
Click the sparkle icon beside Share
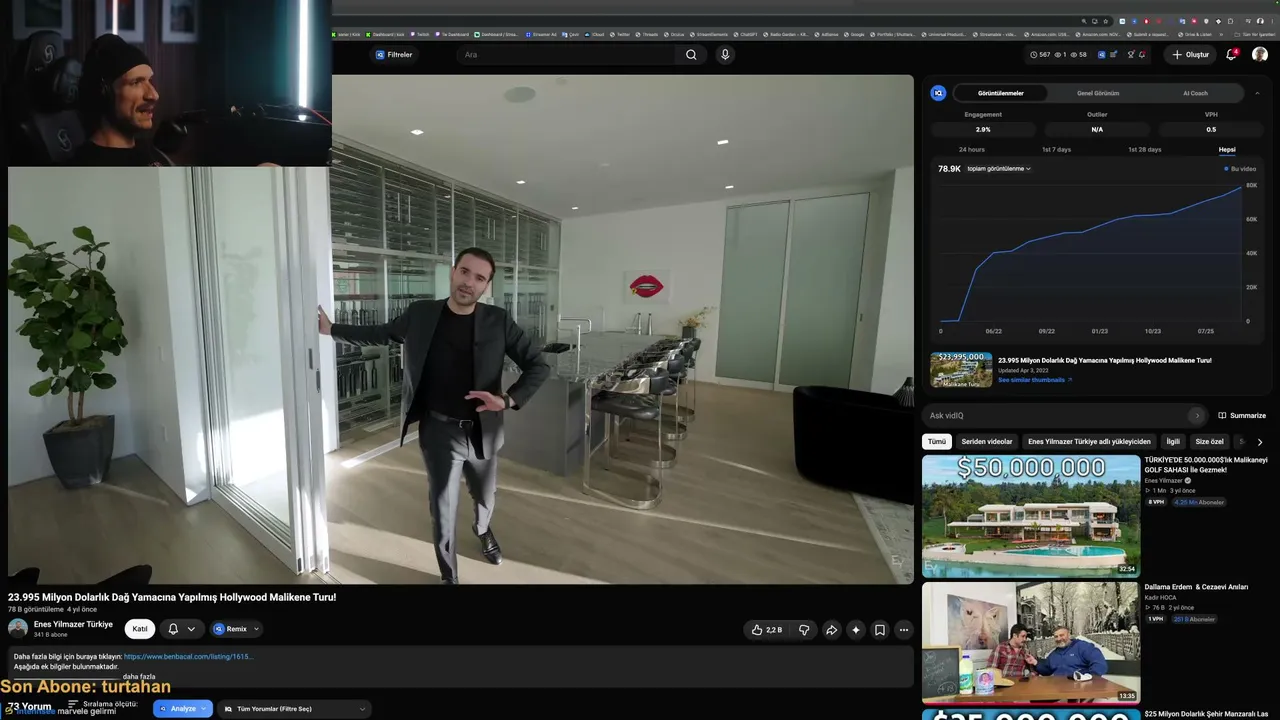click(856, 630)
